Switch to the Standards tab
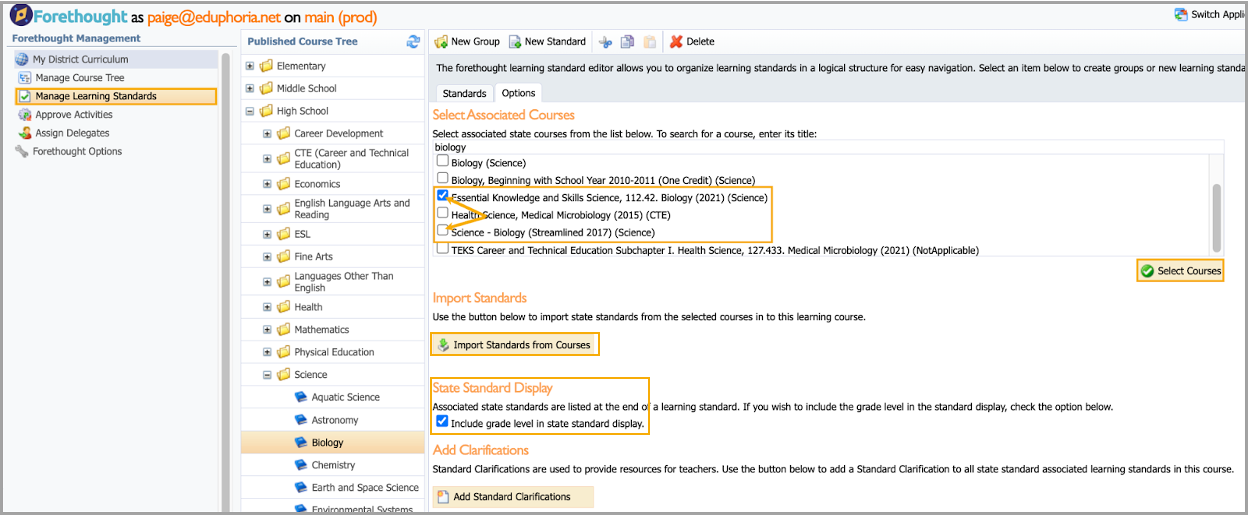 [x=464, y=93]
